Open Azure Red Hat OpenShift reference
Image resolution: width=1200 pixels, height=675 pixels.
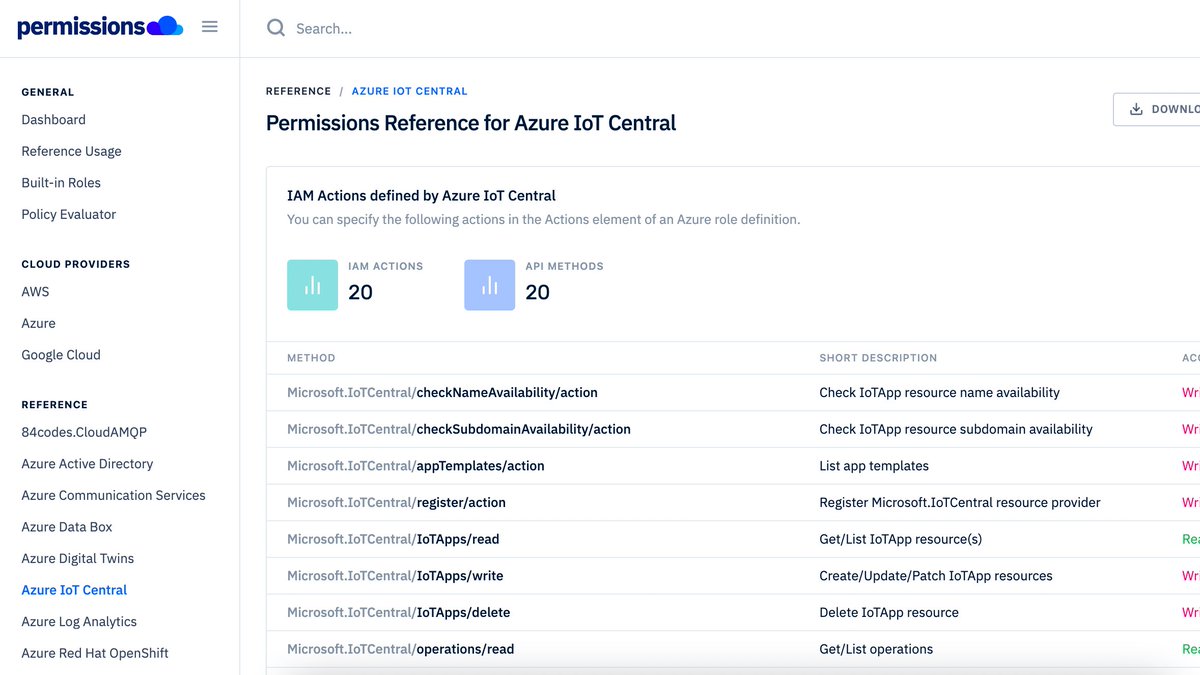click(95, 653)
